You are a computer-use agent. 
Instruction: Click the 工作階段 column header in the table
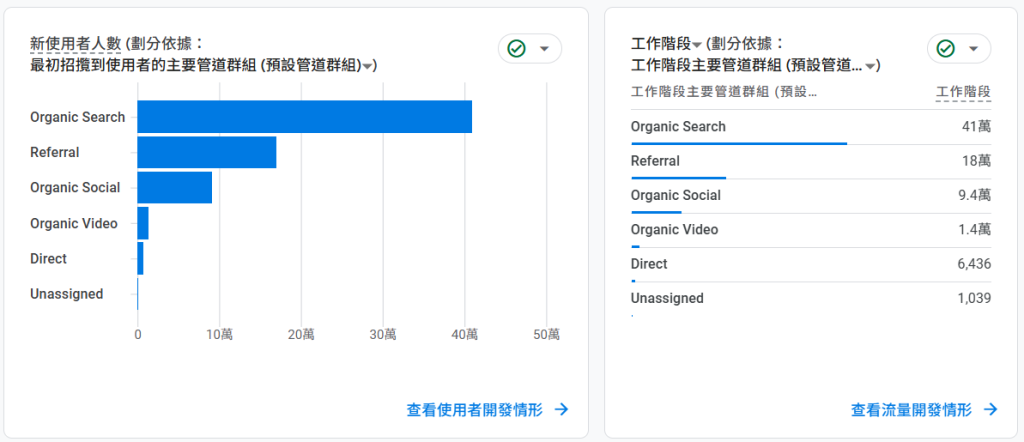pyautogui.click(x=963, y=92)
